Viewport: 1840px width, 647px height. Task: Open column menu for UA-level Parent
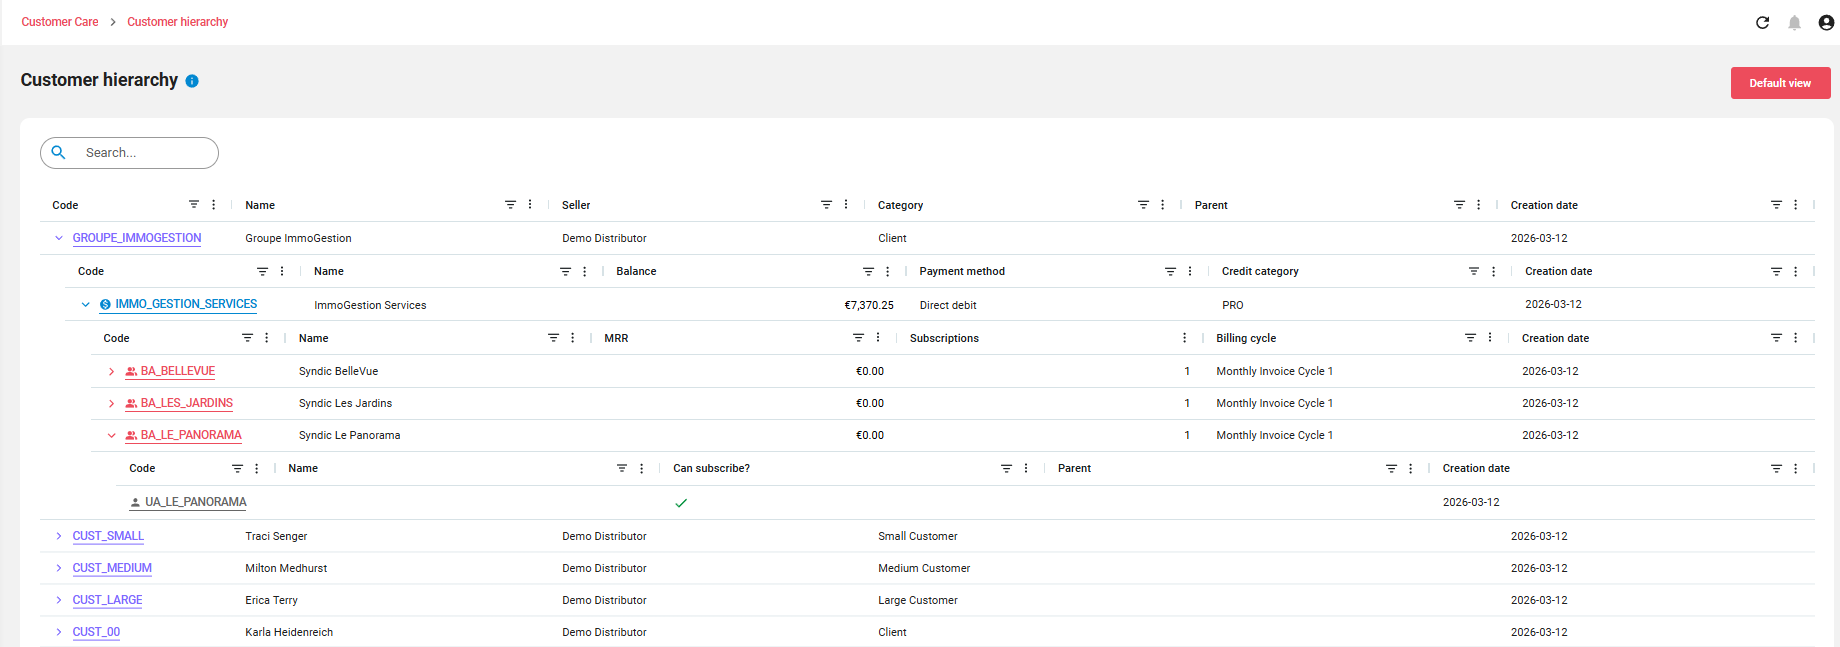click(1411, 468)
